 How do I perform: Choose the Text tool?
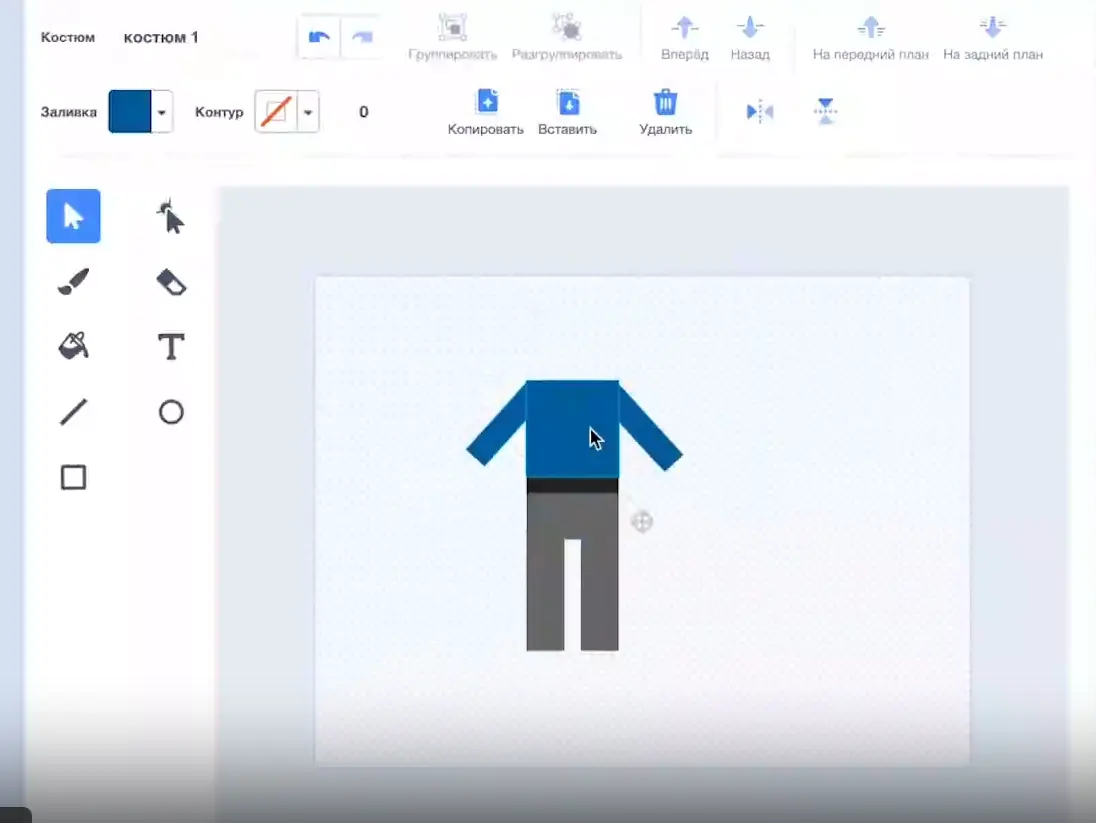tap(171, 346)
